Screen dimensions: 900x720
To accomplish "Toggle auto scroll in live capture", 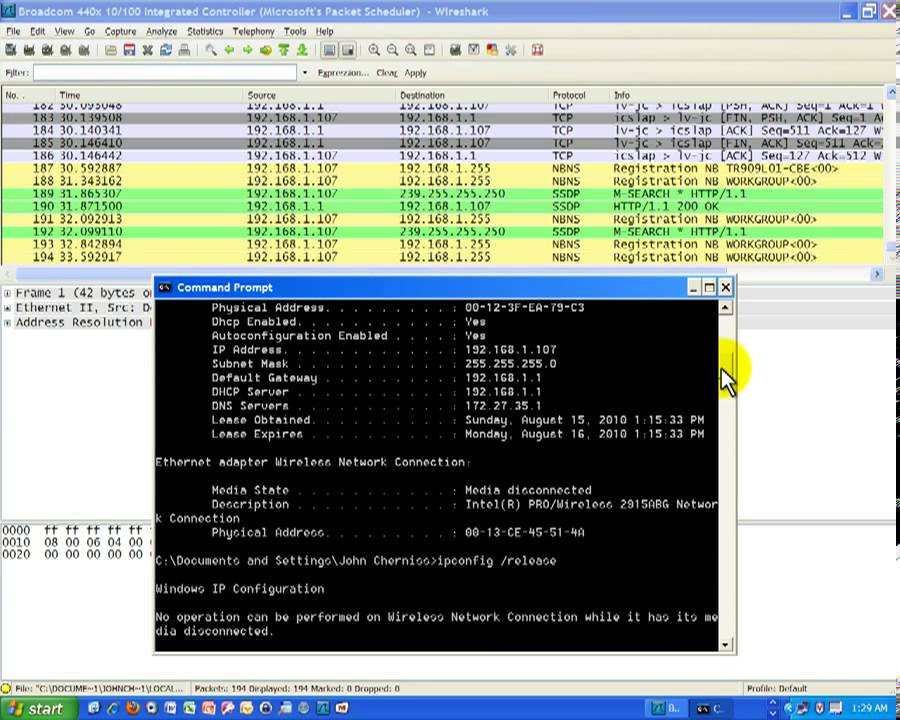I will pyautogui.click(x=348, y=51).
